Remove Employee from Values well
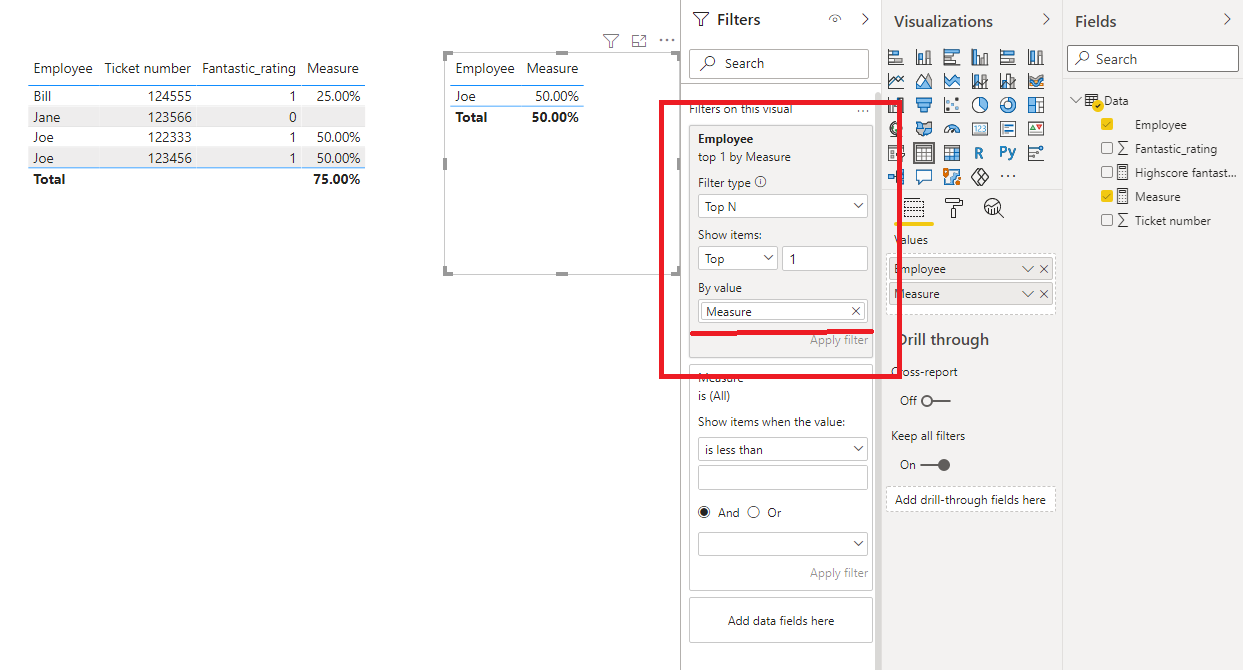The height and width of the screenshot is (670, 1243). click(1044, 269)
